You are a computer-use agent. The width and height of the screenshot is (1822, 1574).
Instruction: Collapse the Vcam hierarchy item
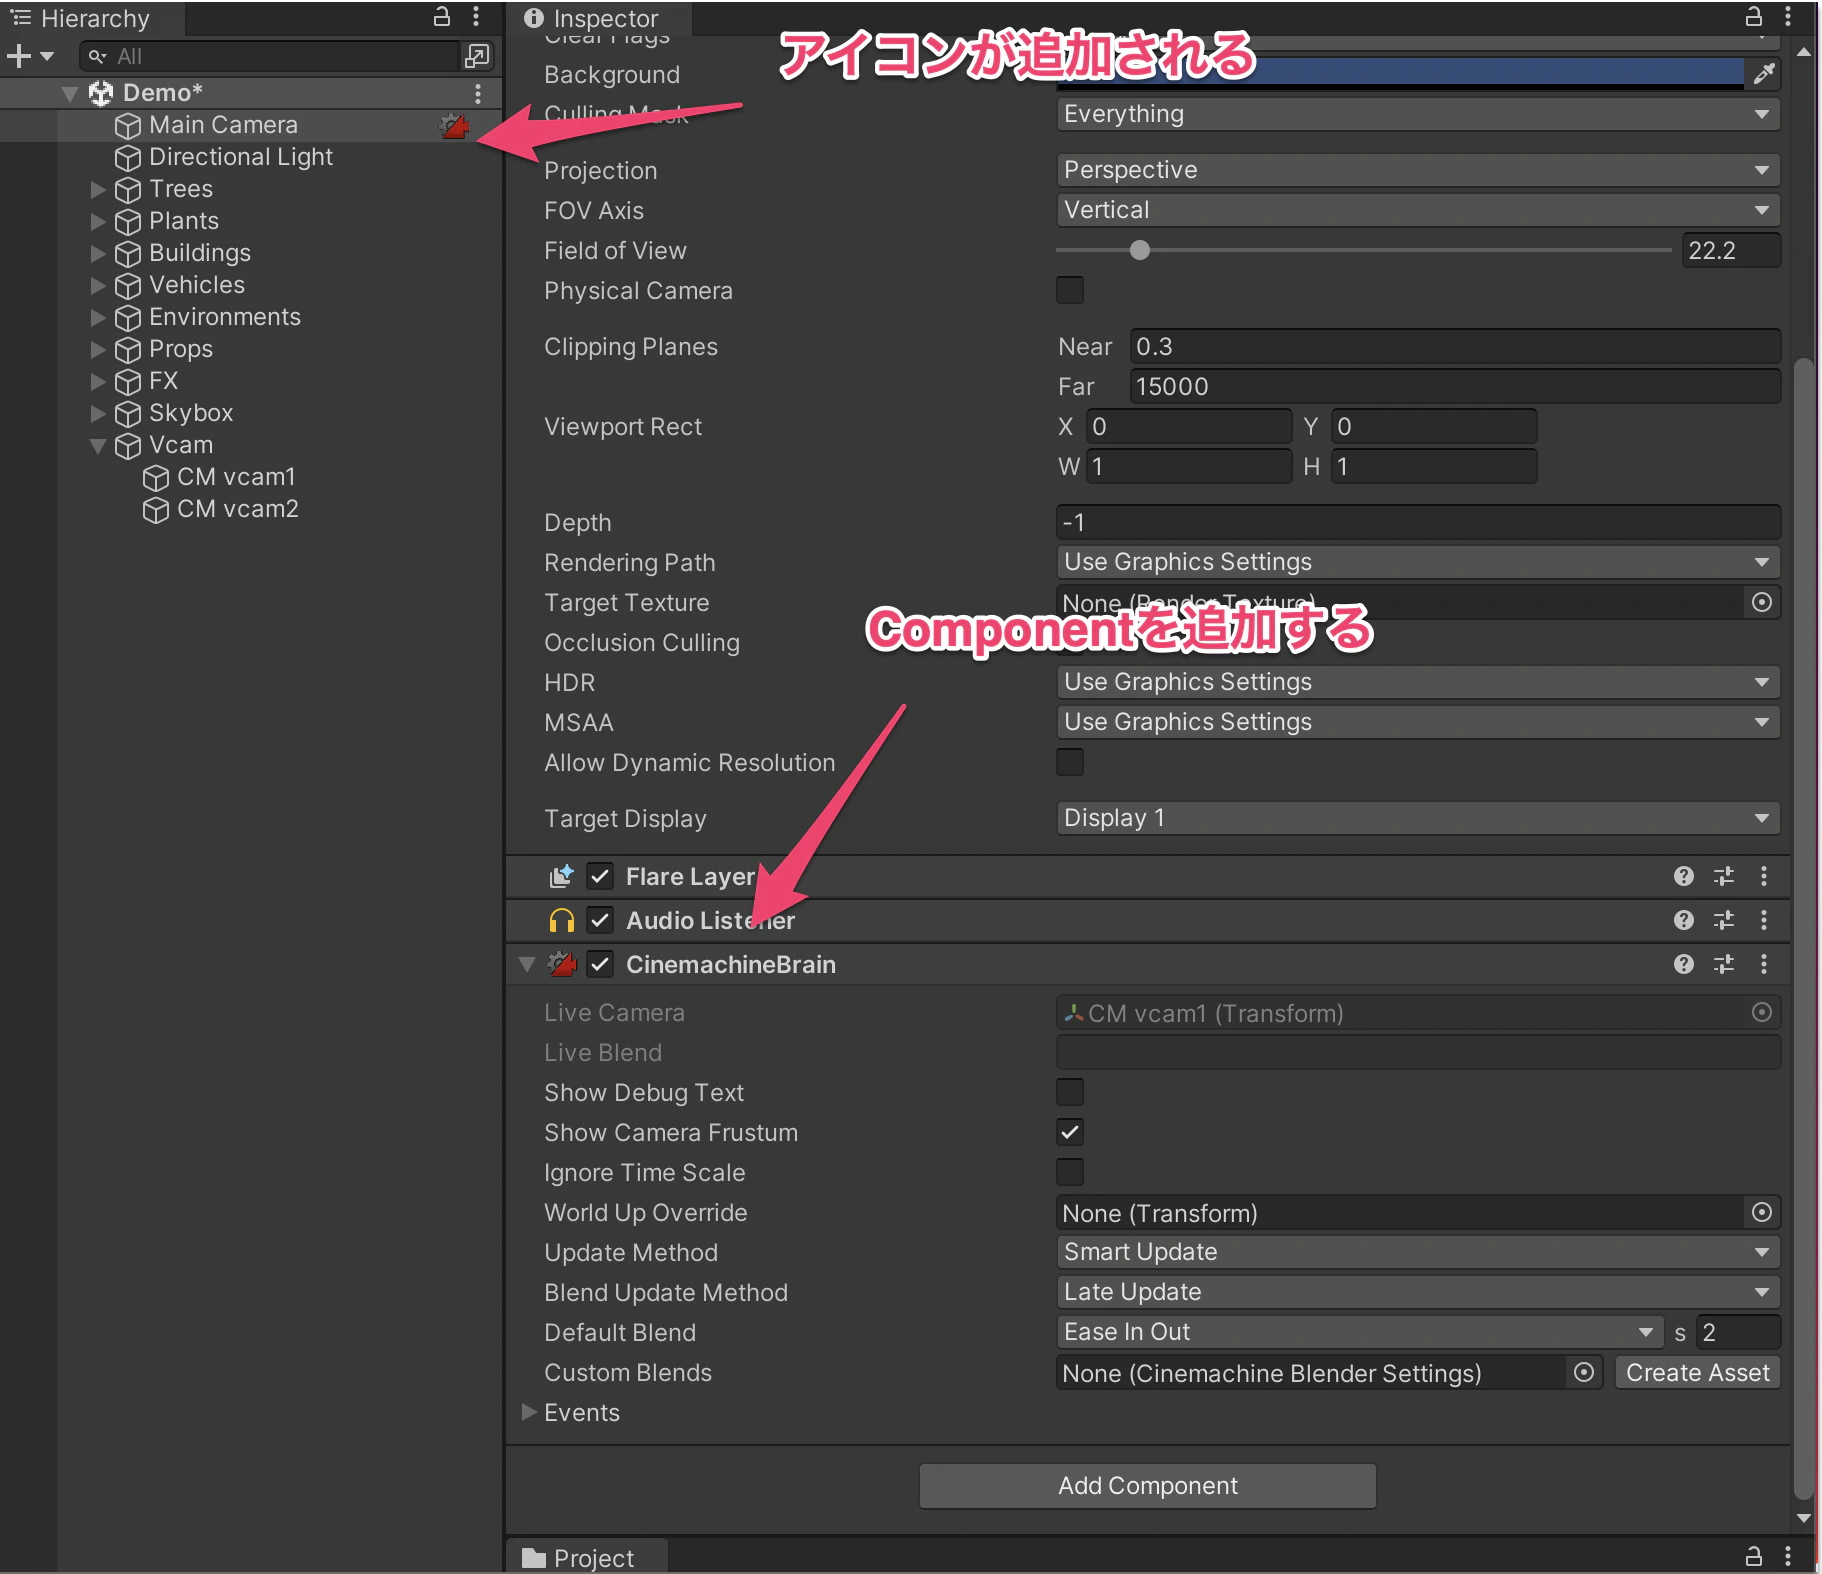pyautogui.click(x=97, y=445)
